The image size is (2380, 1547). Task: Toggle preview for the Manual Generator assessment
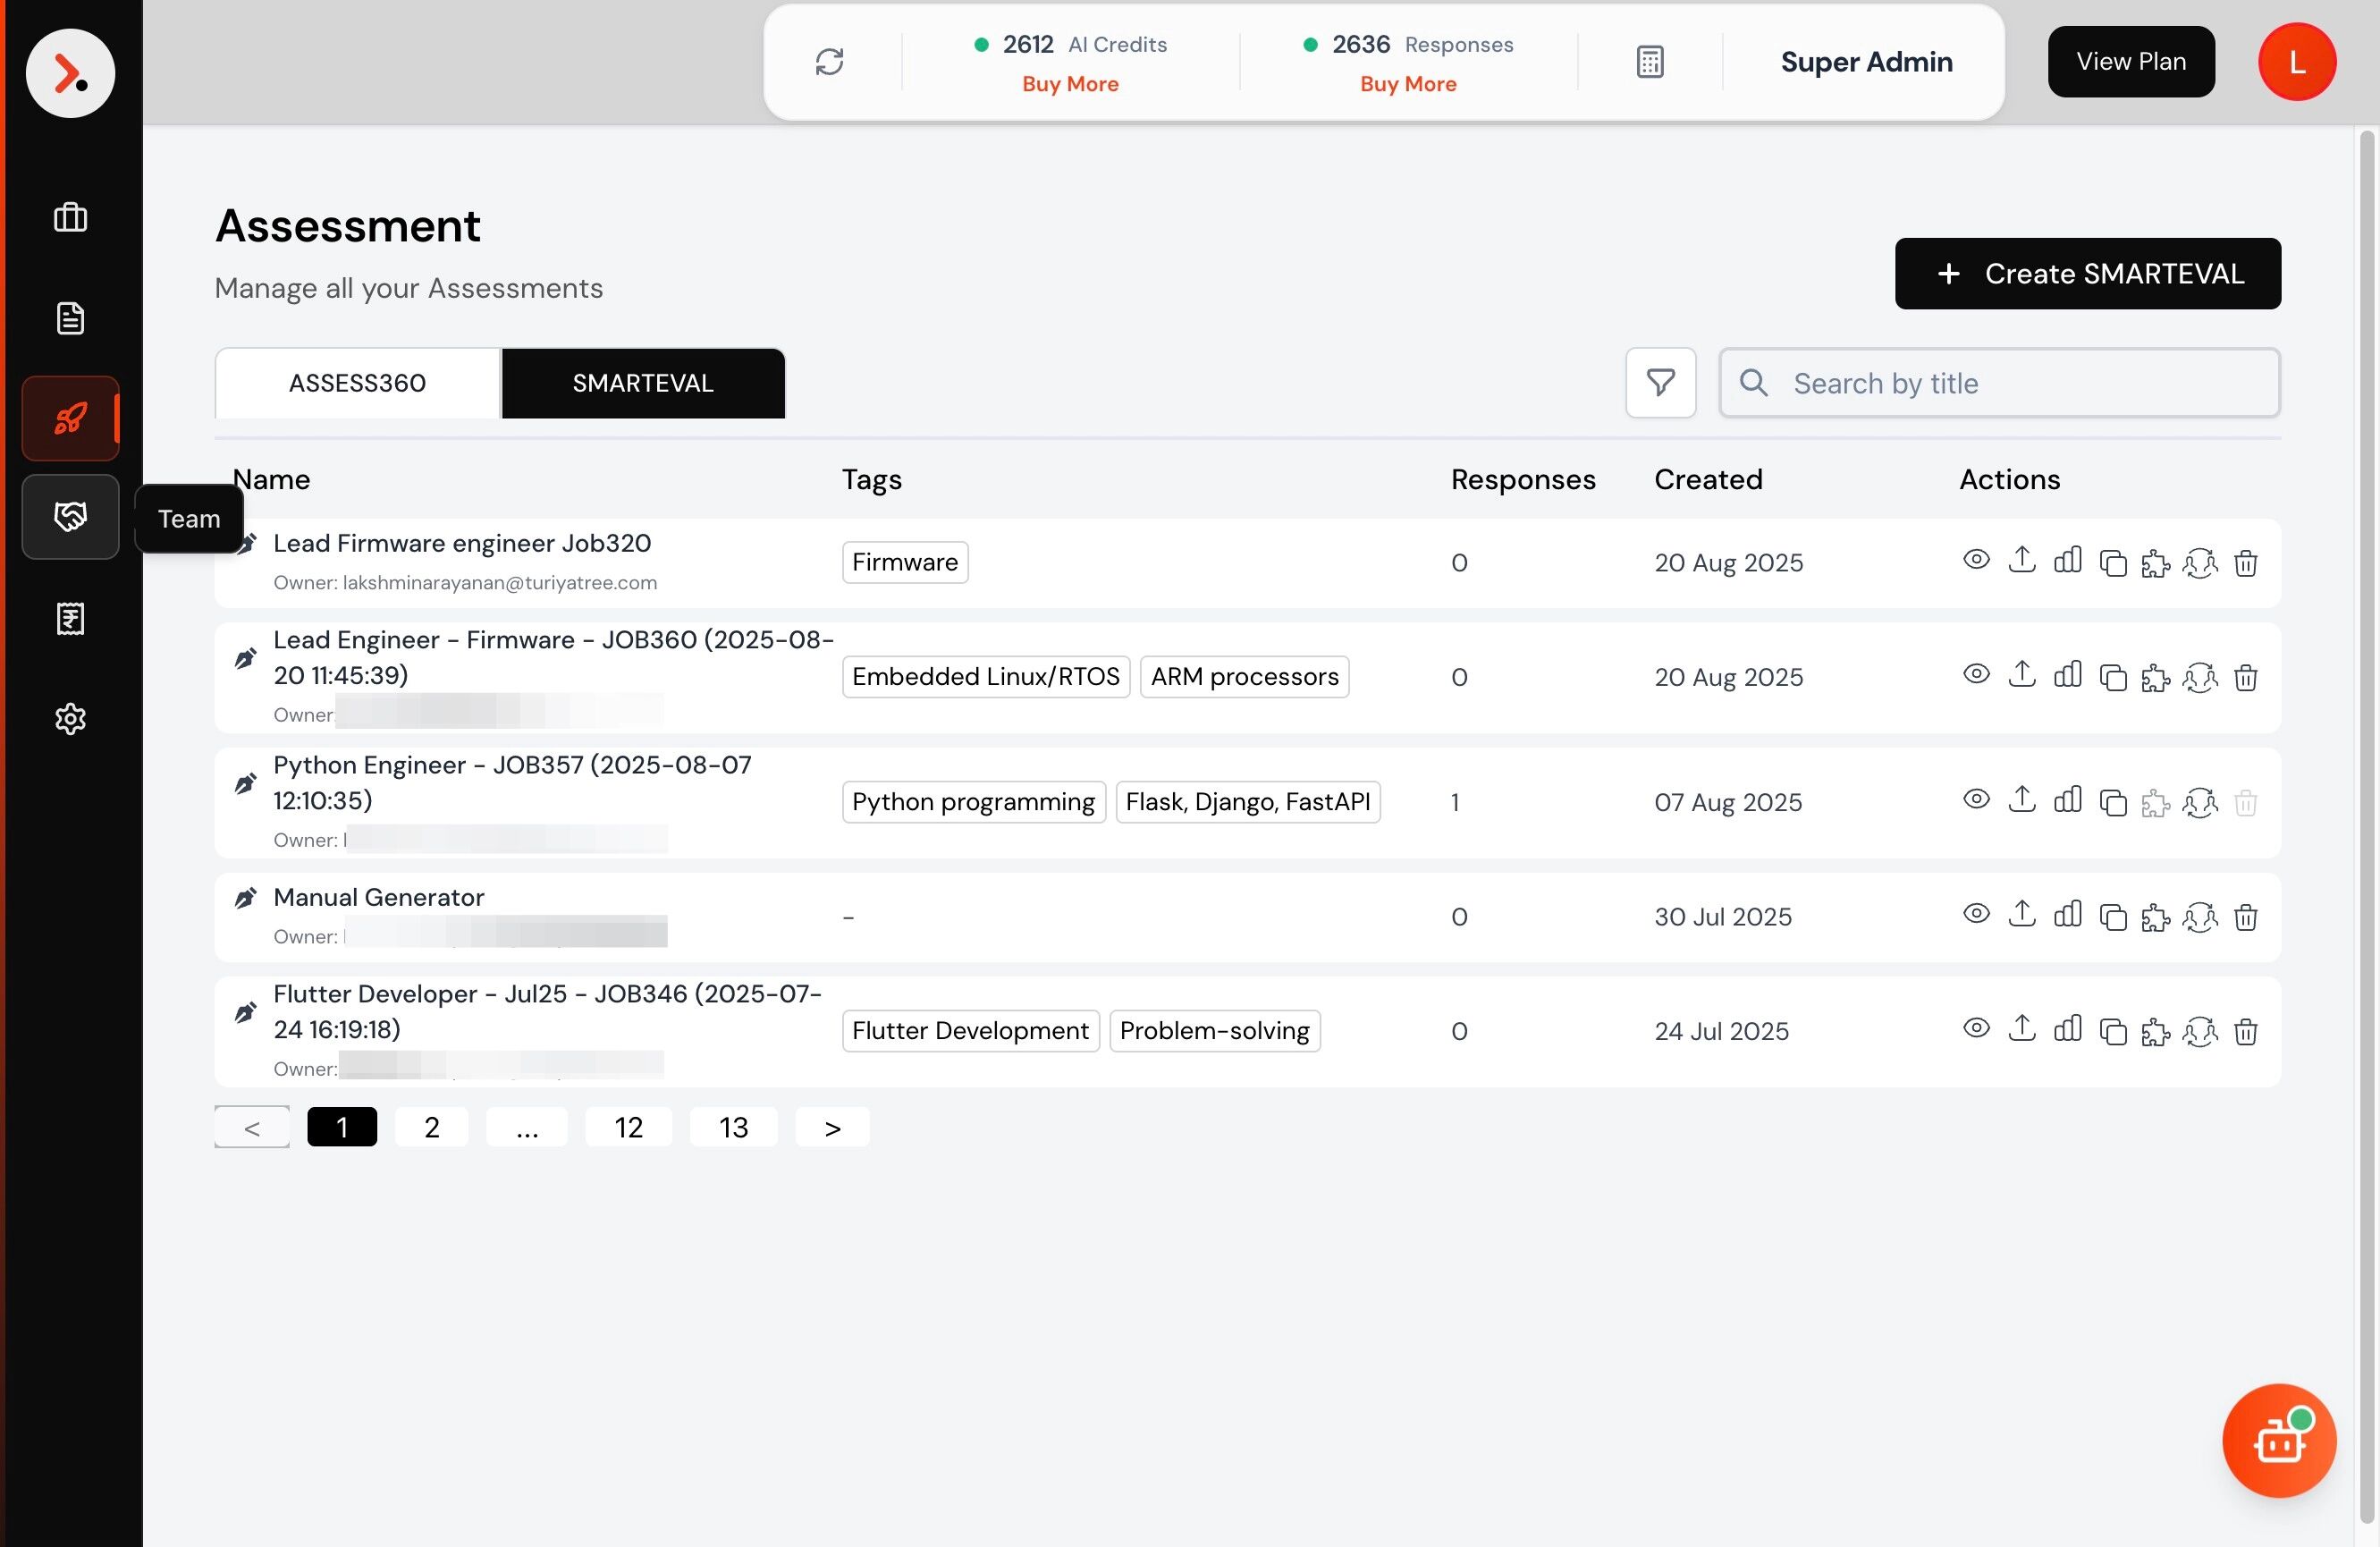pos(1977,914)
